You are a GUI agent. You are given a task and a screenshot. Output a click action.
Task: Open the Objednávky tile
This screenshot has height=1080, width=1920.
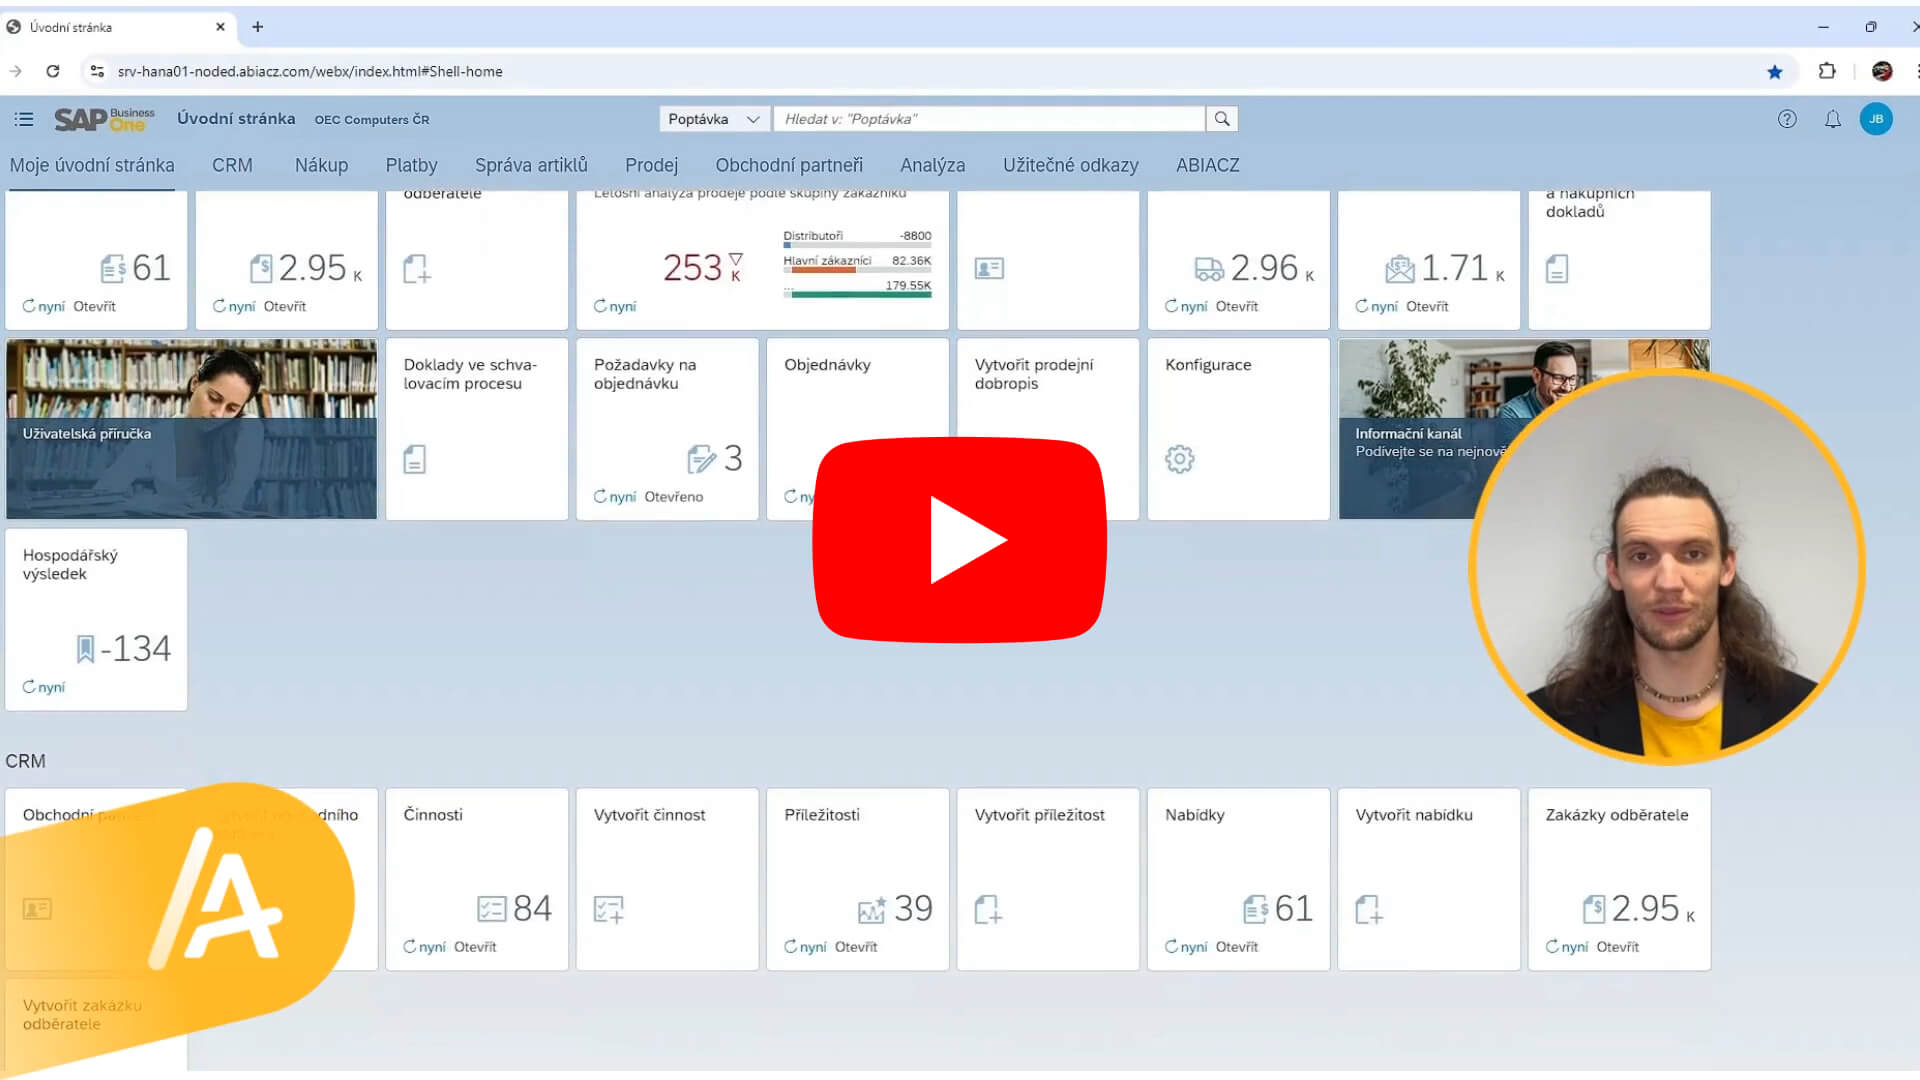[857, 429]
